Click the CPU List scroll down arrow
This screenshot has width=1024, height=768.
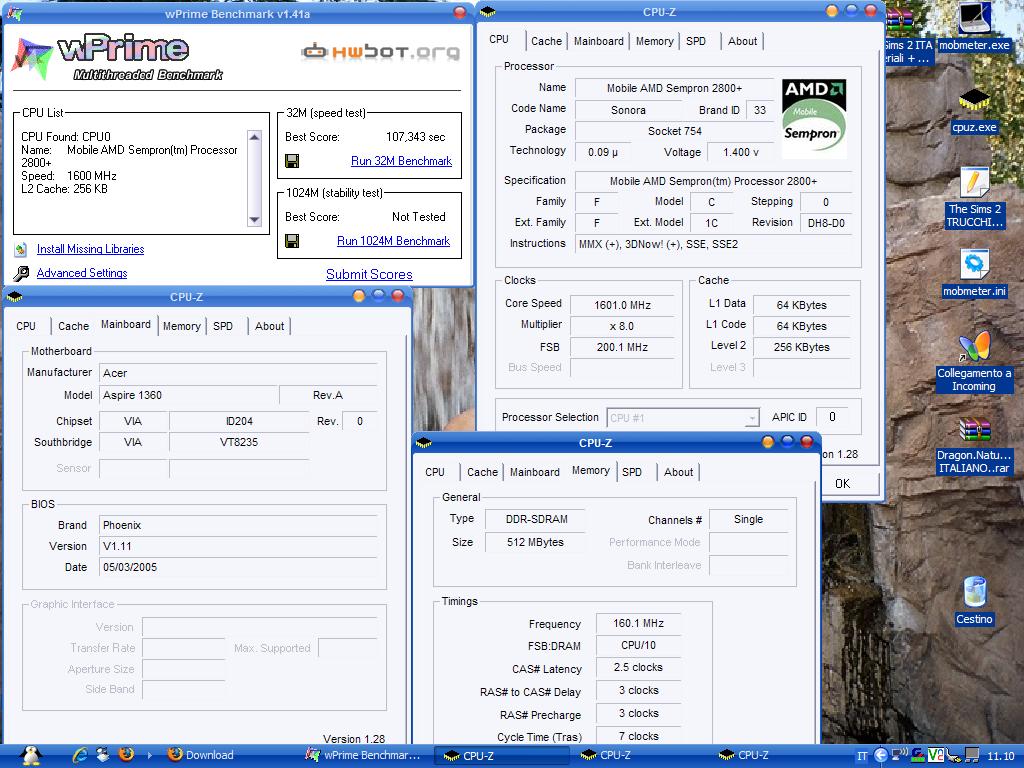tap(255, 220)
